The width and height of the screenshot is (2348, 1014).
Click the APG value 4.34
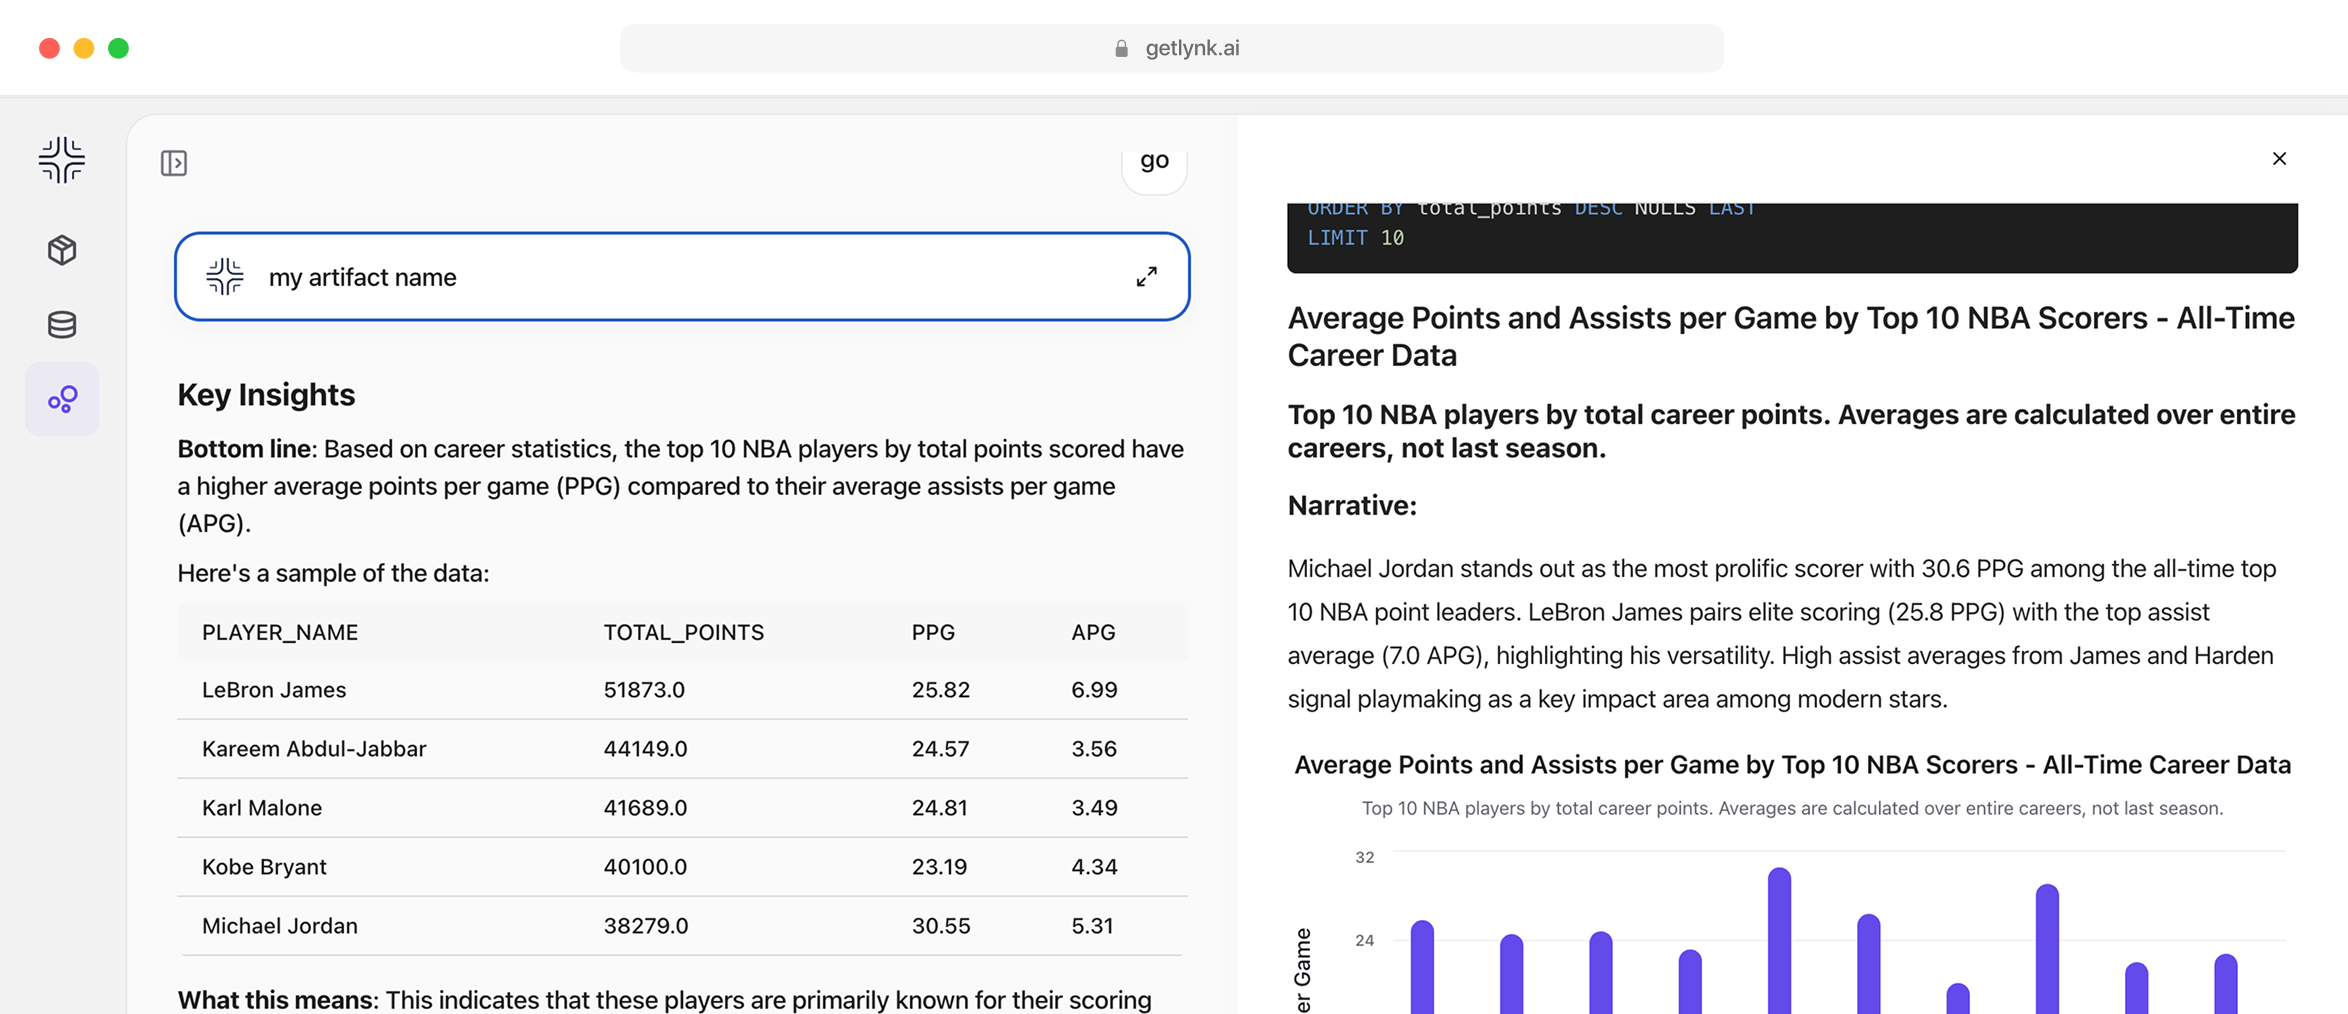coord(1094,867)
